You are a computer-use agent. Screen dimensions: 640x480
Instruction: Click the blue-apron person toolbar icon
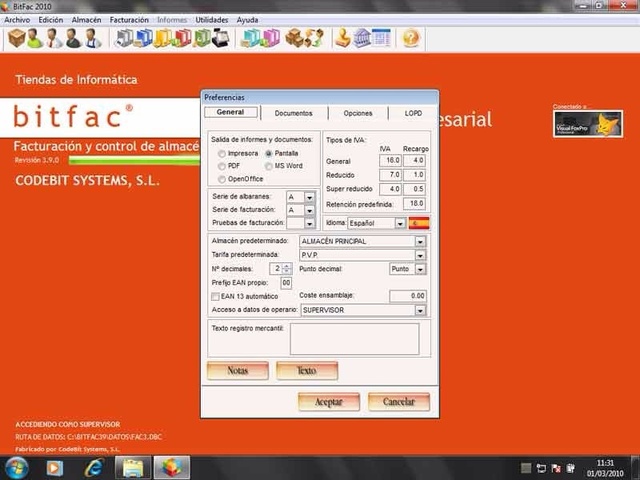tap(93, 39)
